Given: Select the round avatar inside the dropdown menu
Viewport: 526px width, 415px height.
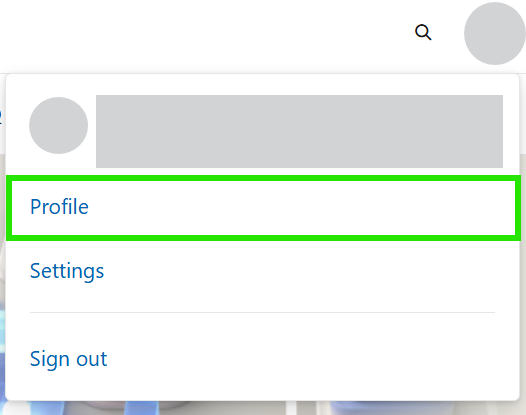Looking at the screenshot, I should pyautogui.click(x=58, y=125).
